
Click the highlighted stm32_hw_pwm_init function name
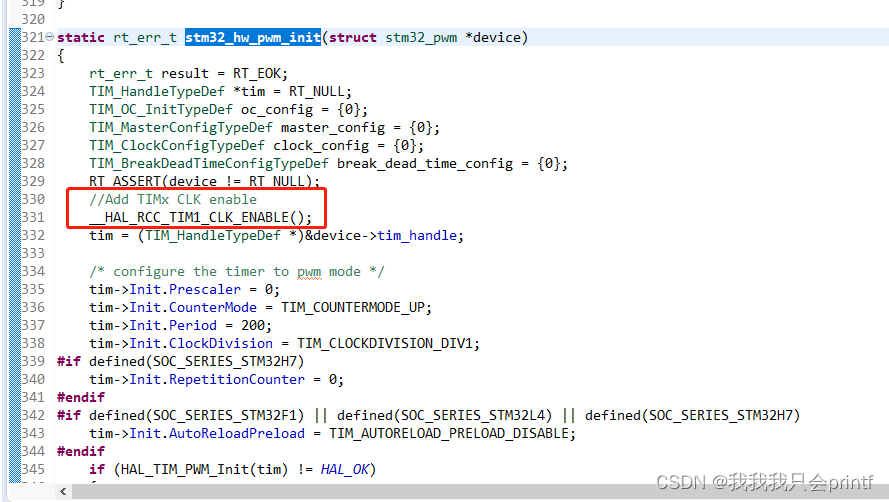point(253,37)
